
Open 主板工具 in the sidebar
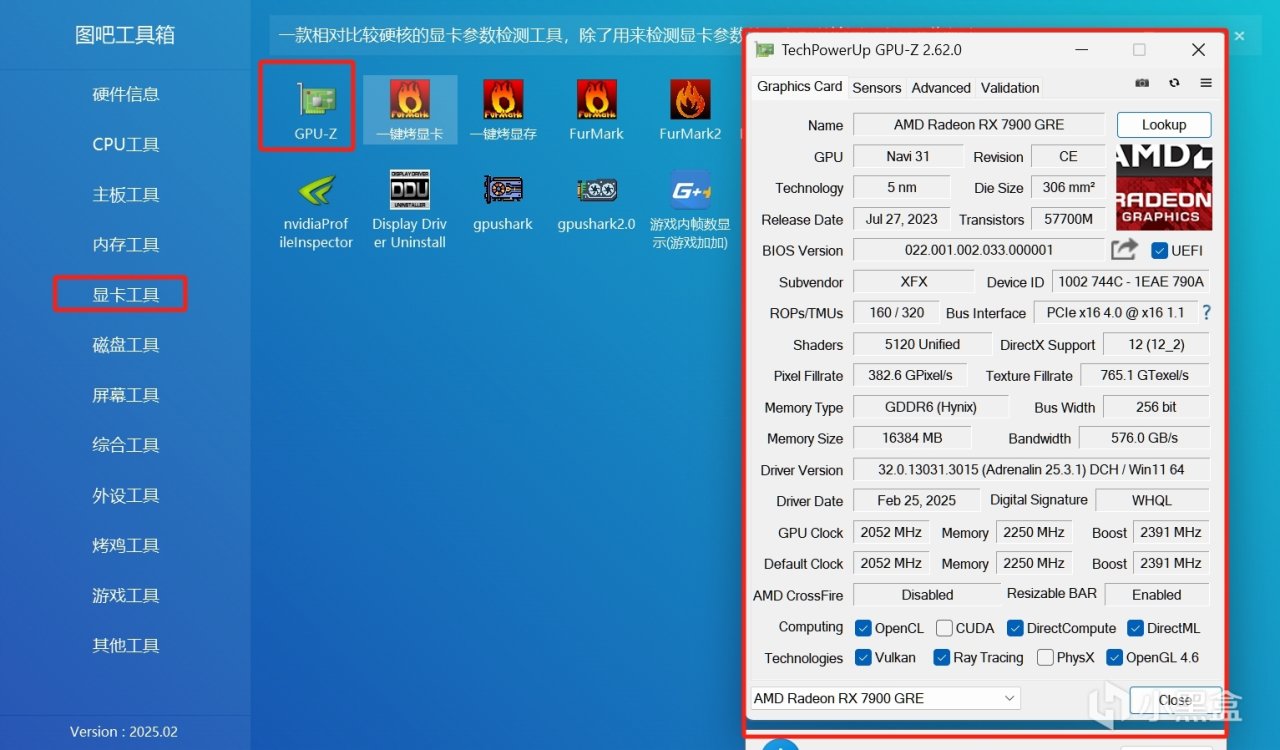pyautogui.click(x=126, y=194)
